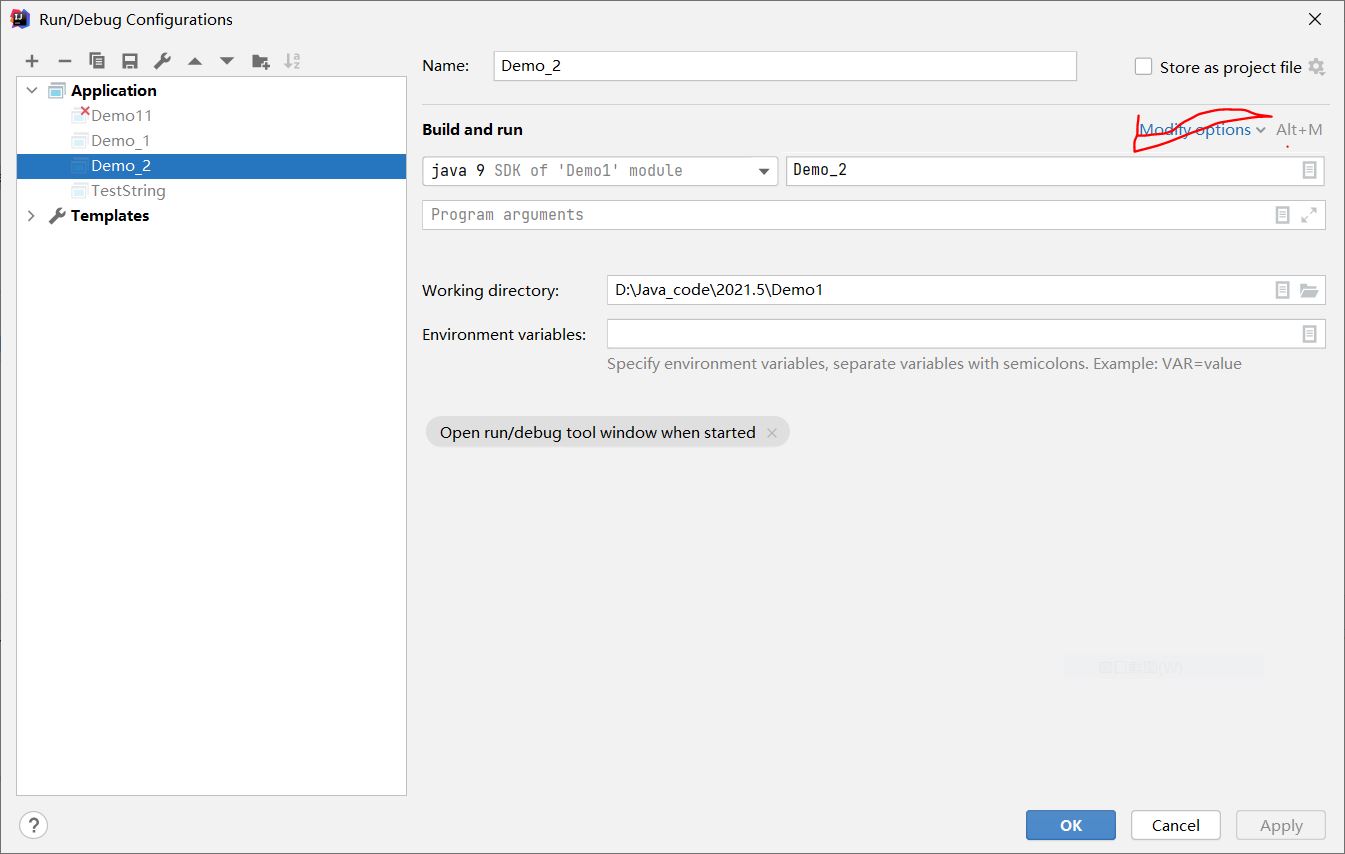This screenshot has width=1345, height=854.
Task: Add a new run configuration
Action: 32,60
